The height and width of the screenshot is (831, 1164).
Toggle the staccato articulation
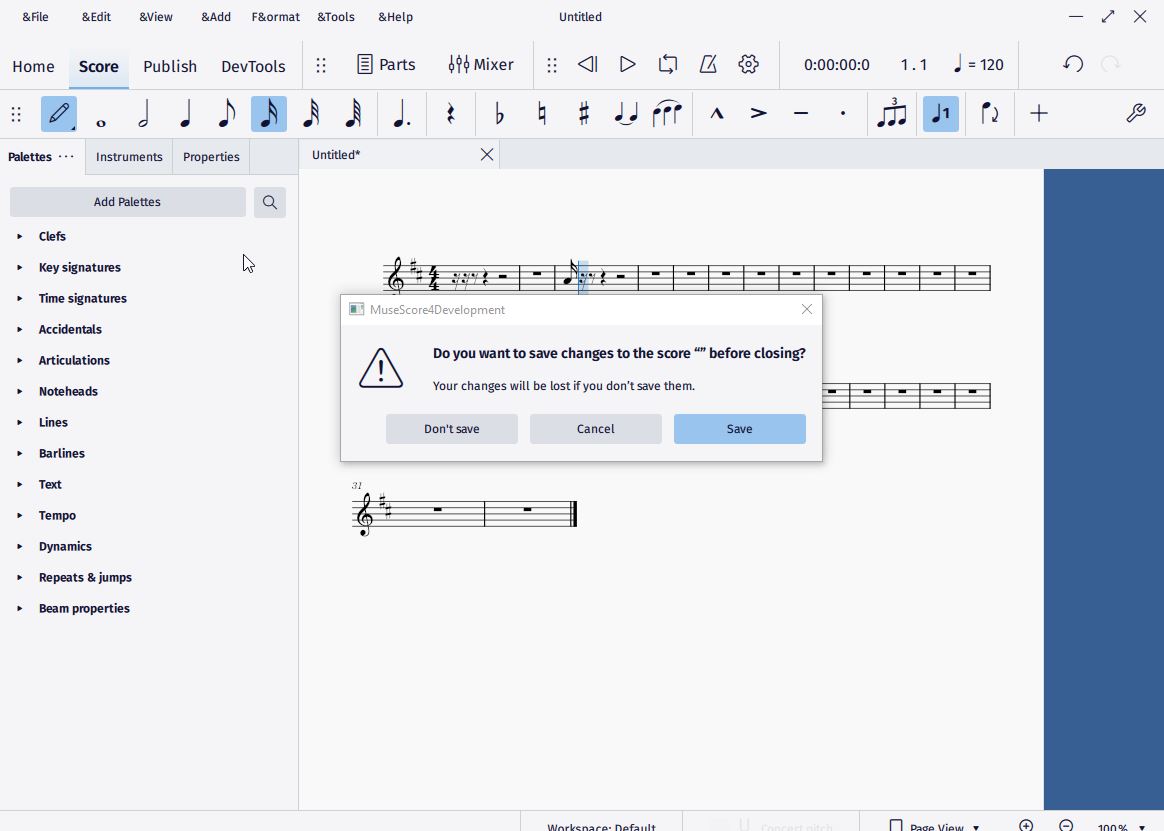click(x=842, y=114)
